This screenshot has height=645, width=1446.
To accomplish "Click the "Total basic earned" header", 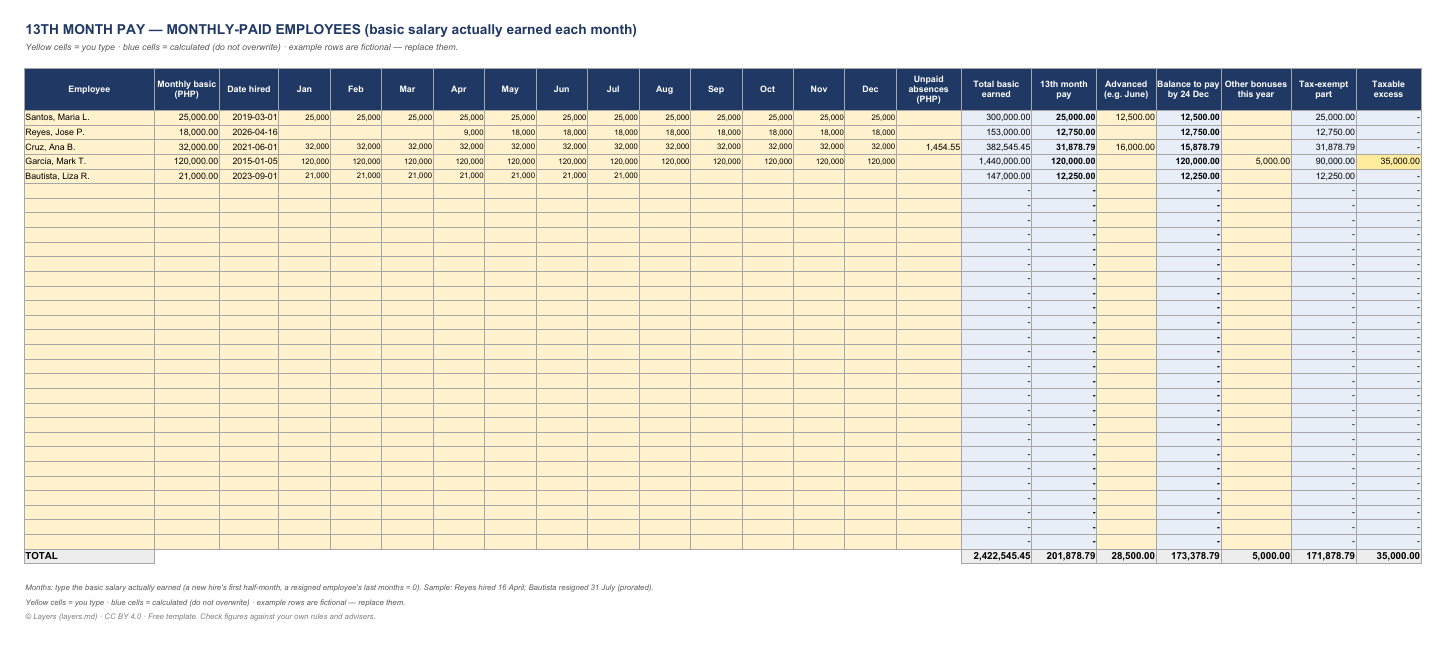I will click(x=996, y=89).
